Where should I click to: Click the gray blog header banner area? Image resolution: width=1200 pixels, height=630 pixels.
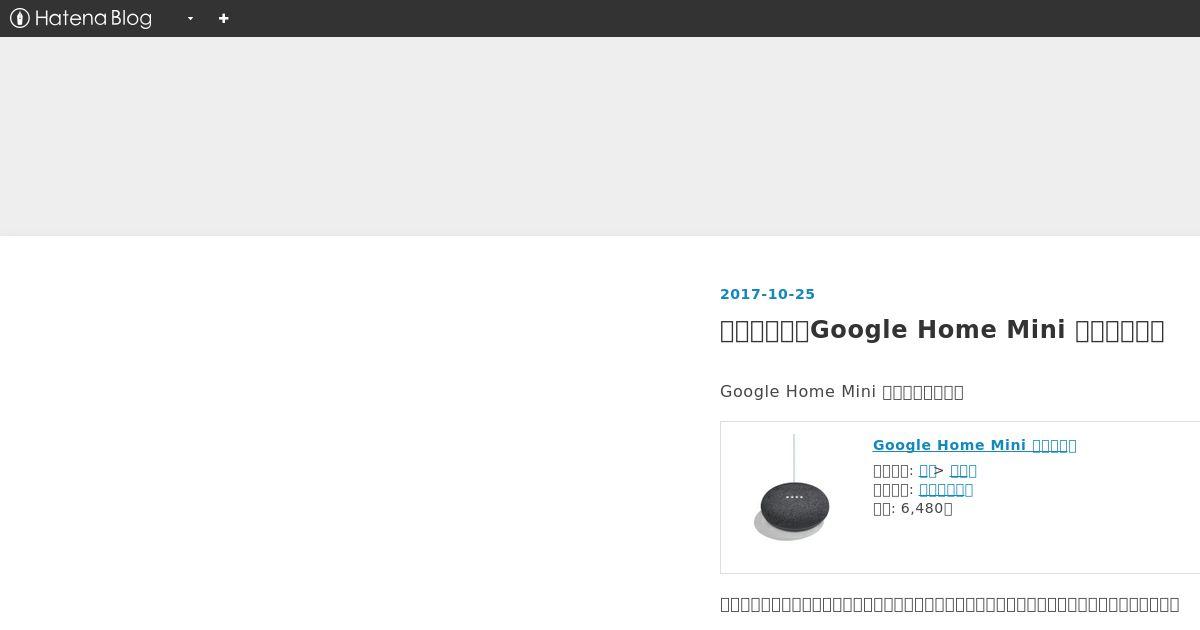coord(600,136)
